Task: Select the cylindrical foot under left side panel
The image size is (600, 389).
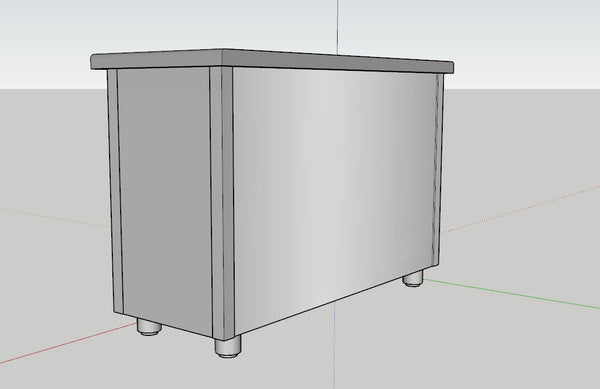Action: (x=149, y=327)
